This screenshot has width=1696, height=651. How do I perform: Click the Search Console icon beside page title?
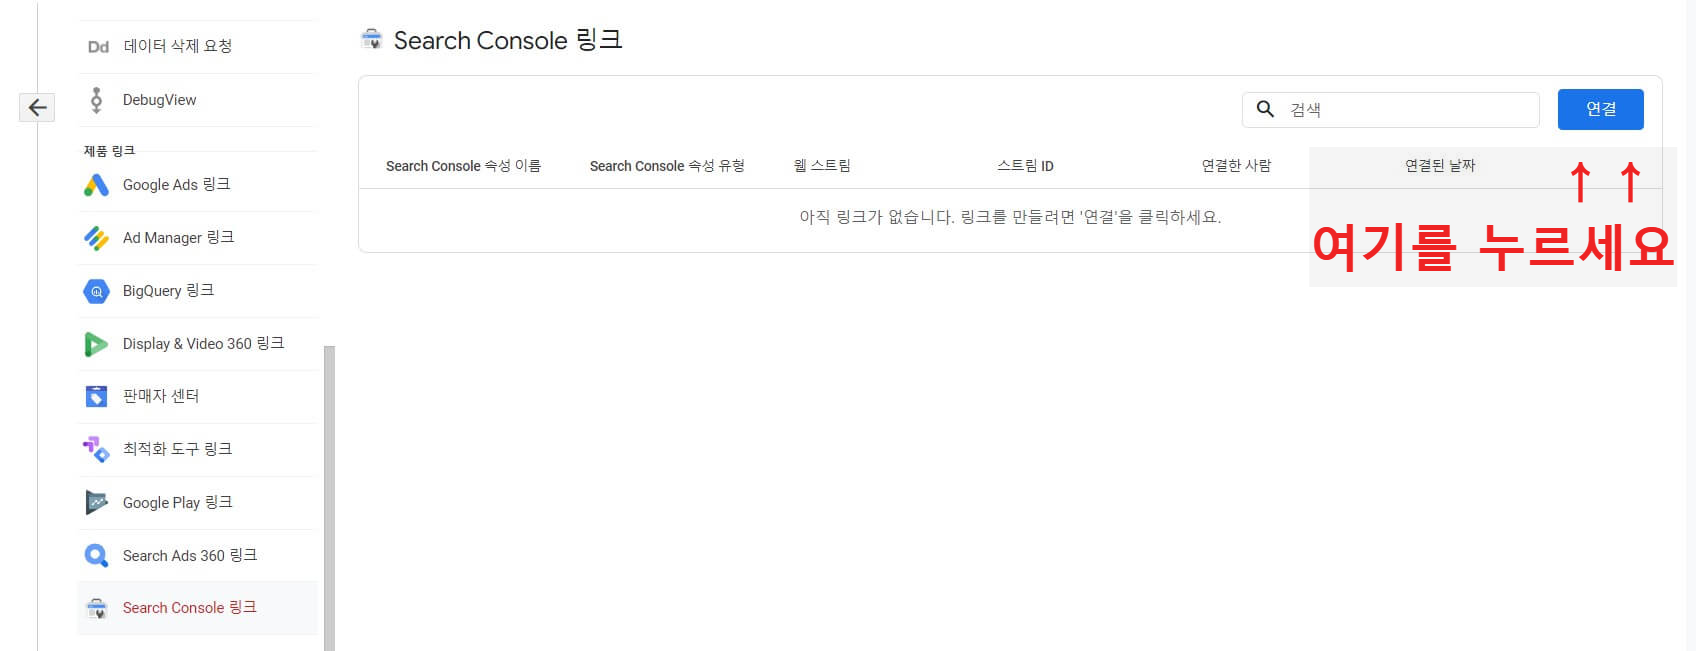tap(372, 40)
